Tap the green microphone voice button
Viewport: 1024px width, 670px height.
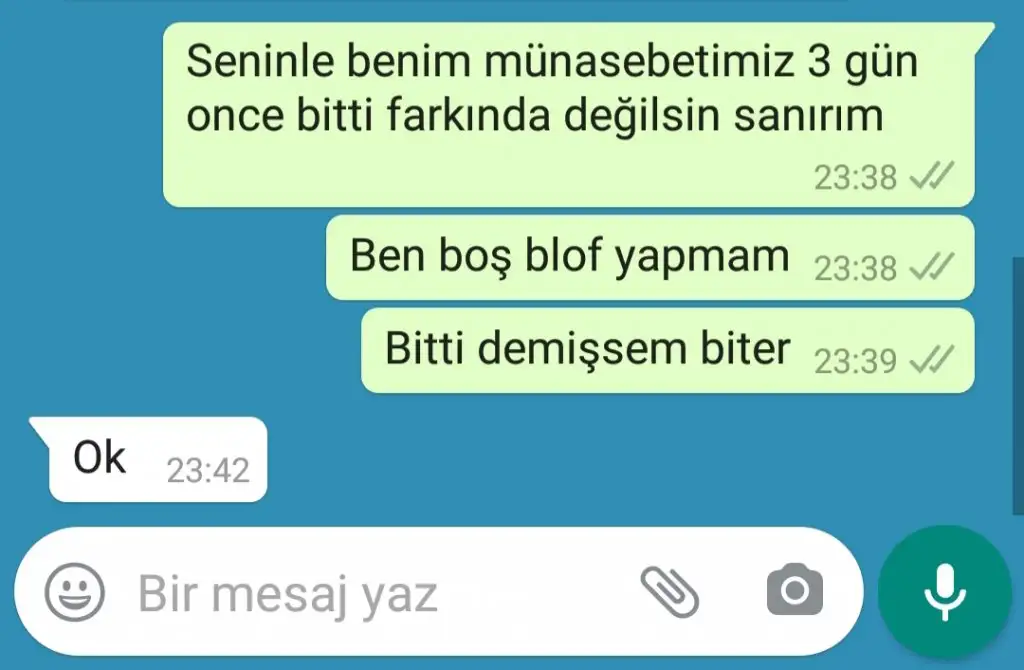944,592
